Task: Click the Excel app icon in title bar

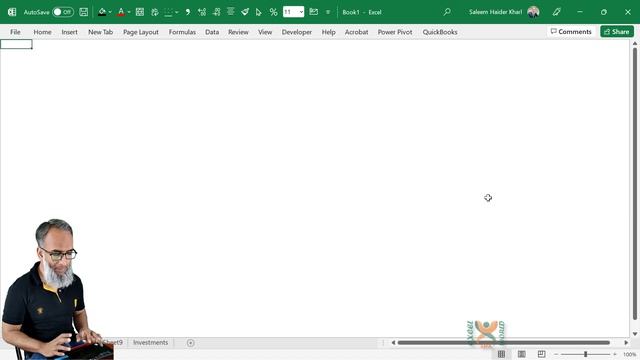Action: [12, 12]
